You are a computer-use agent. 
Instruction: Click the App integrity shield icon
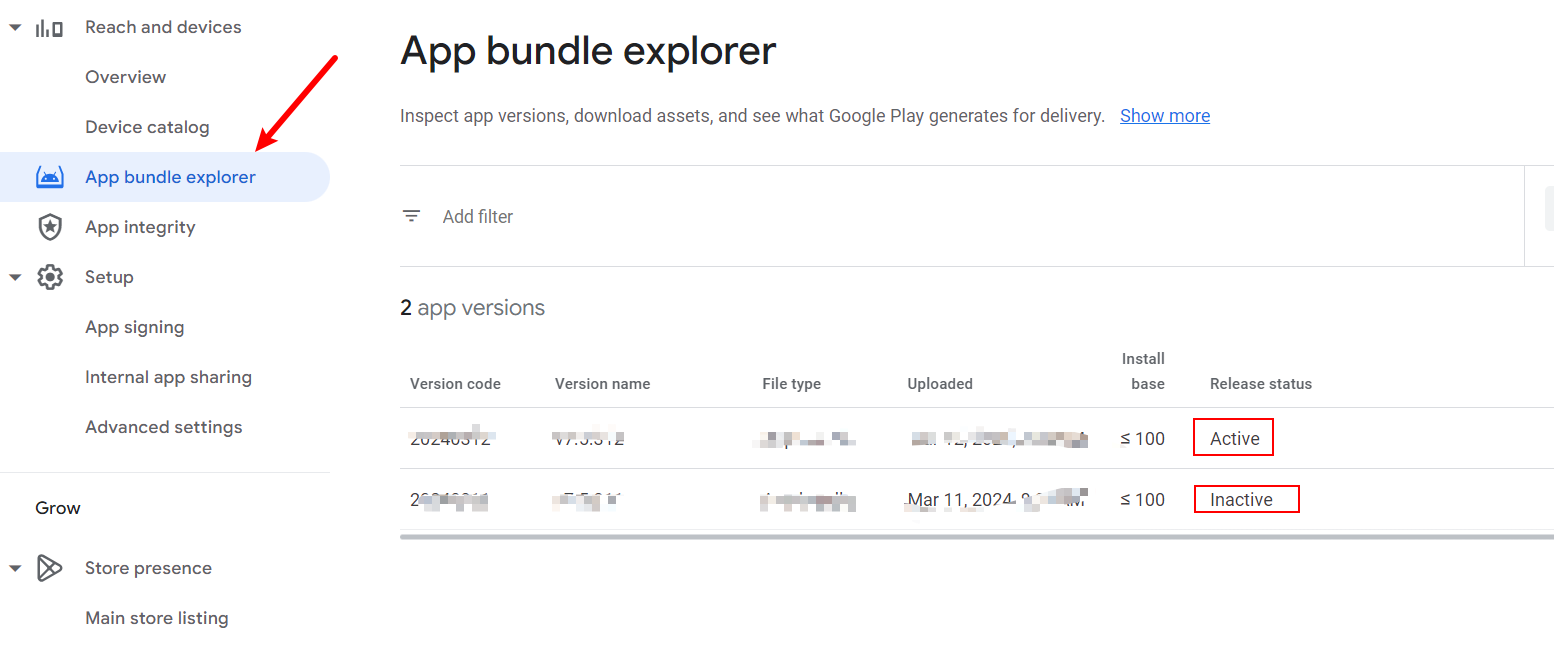pyautogui.click(x=49, y=228)
